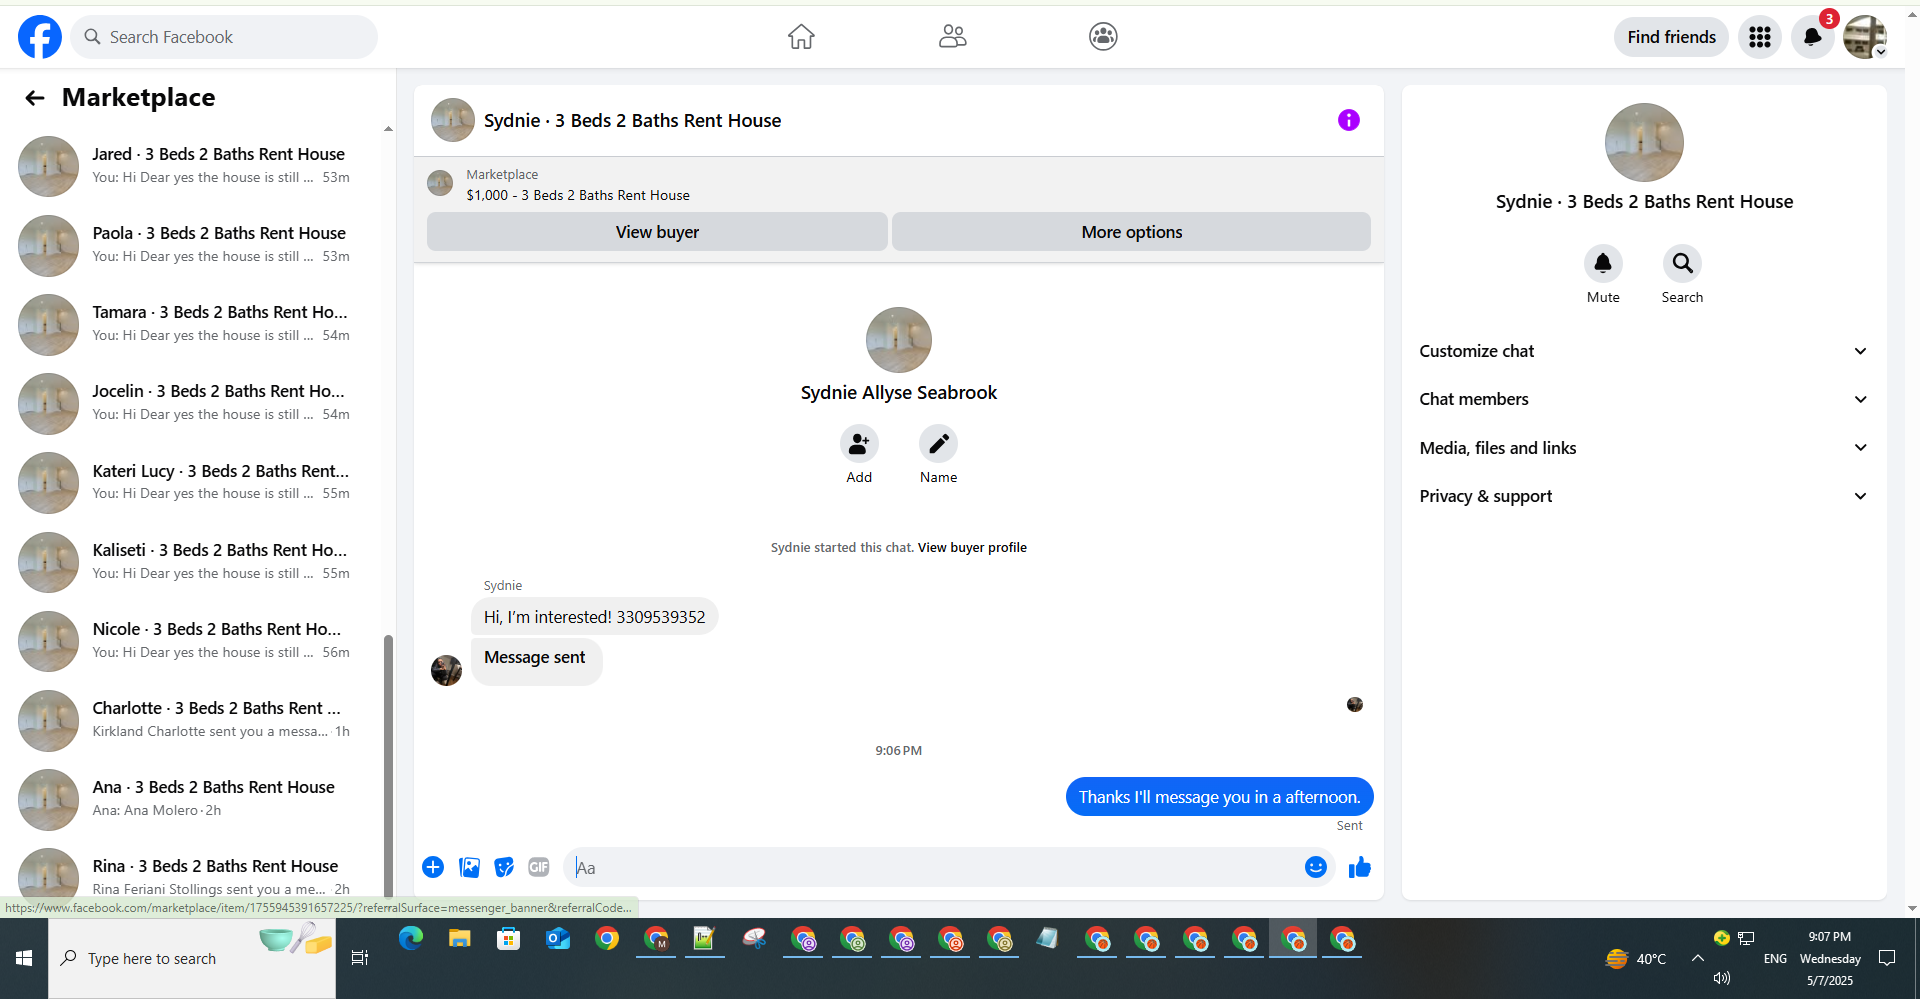
Task: Expand Customize chat section
Action: (1644, 351)
